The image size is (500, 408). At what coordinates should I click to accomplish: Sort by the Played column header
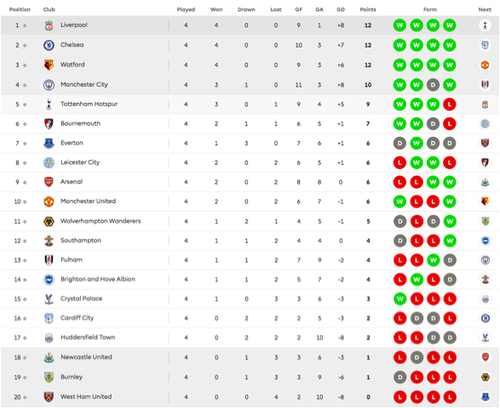186,9
